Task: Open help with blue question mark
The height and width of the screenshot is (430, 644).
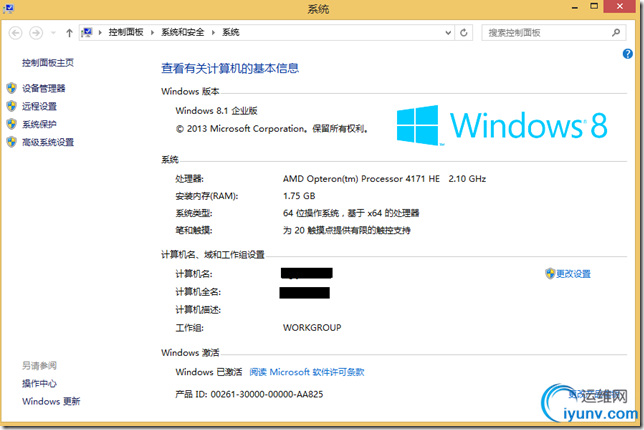Action: point(628,54)
